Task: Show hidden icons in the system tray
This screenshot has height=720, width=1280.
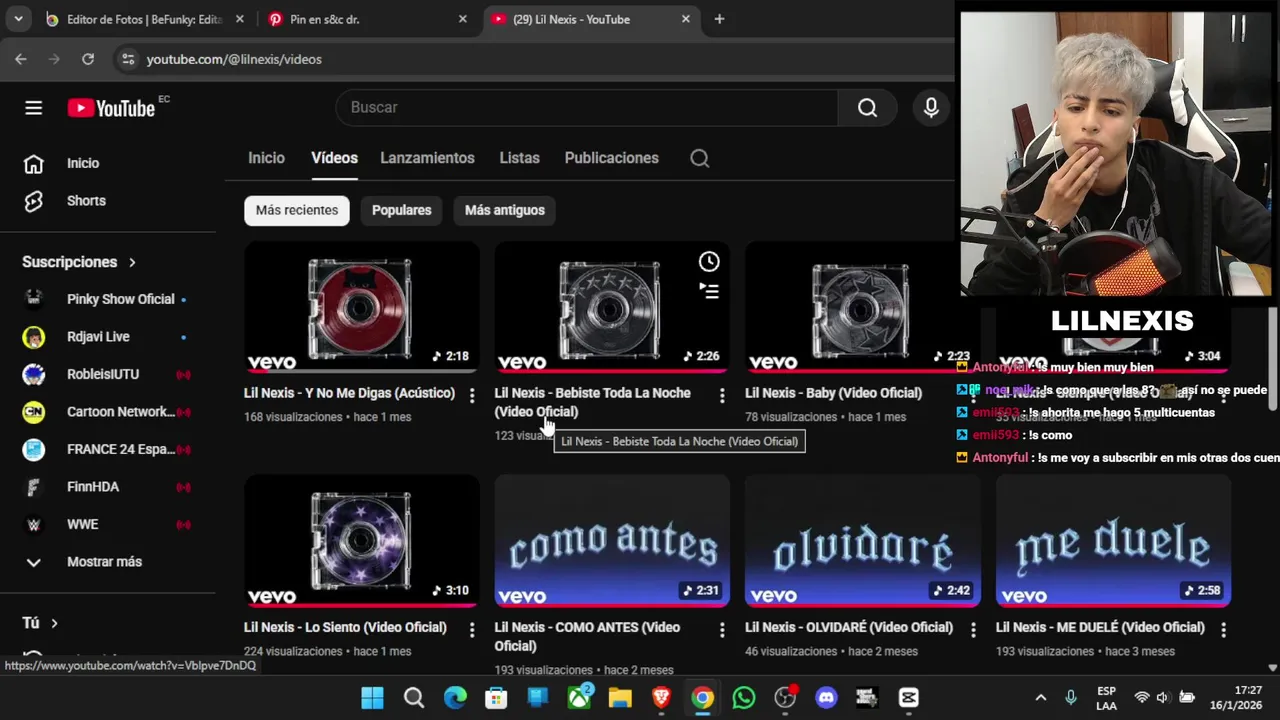Action: point(1040,697)
